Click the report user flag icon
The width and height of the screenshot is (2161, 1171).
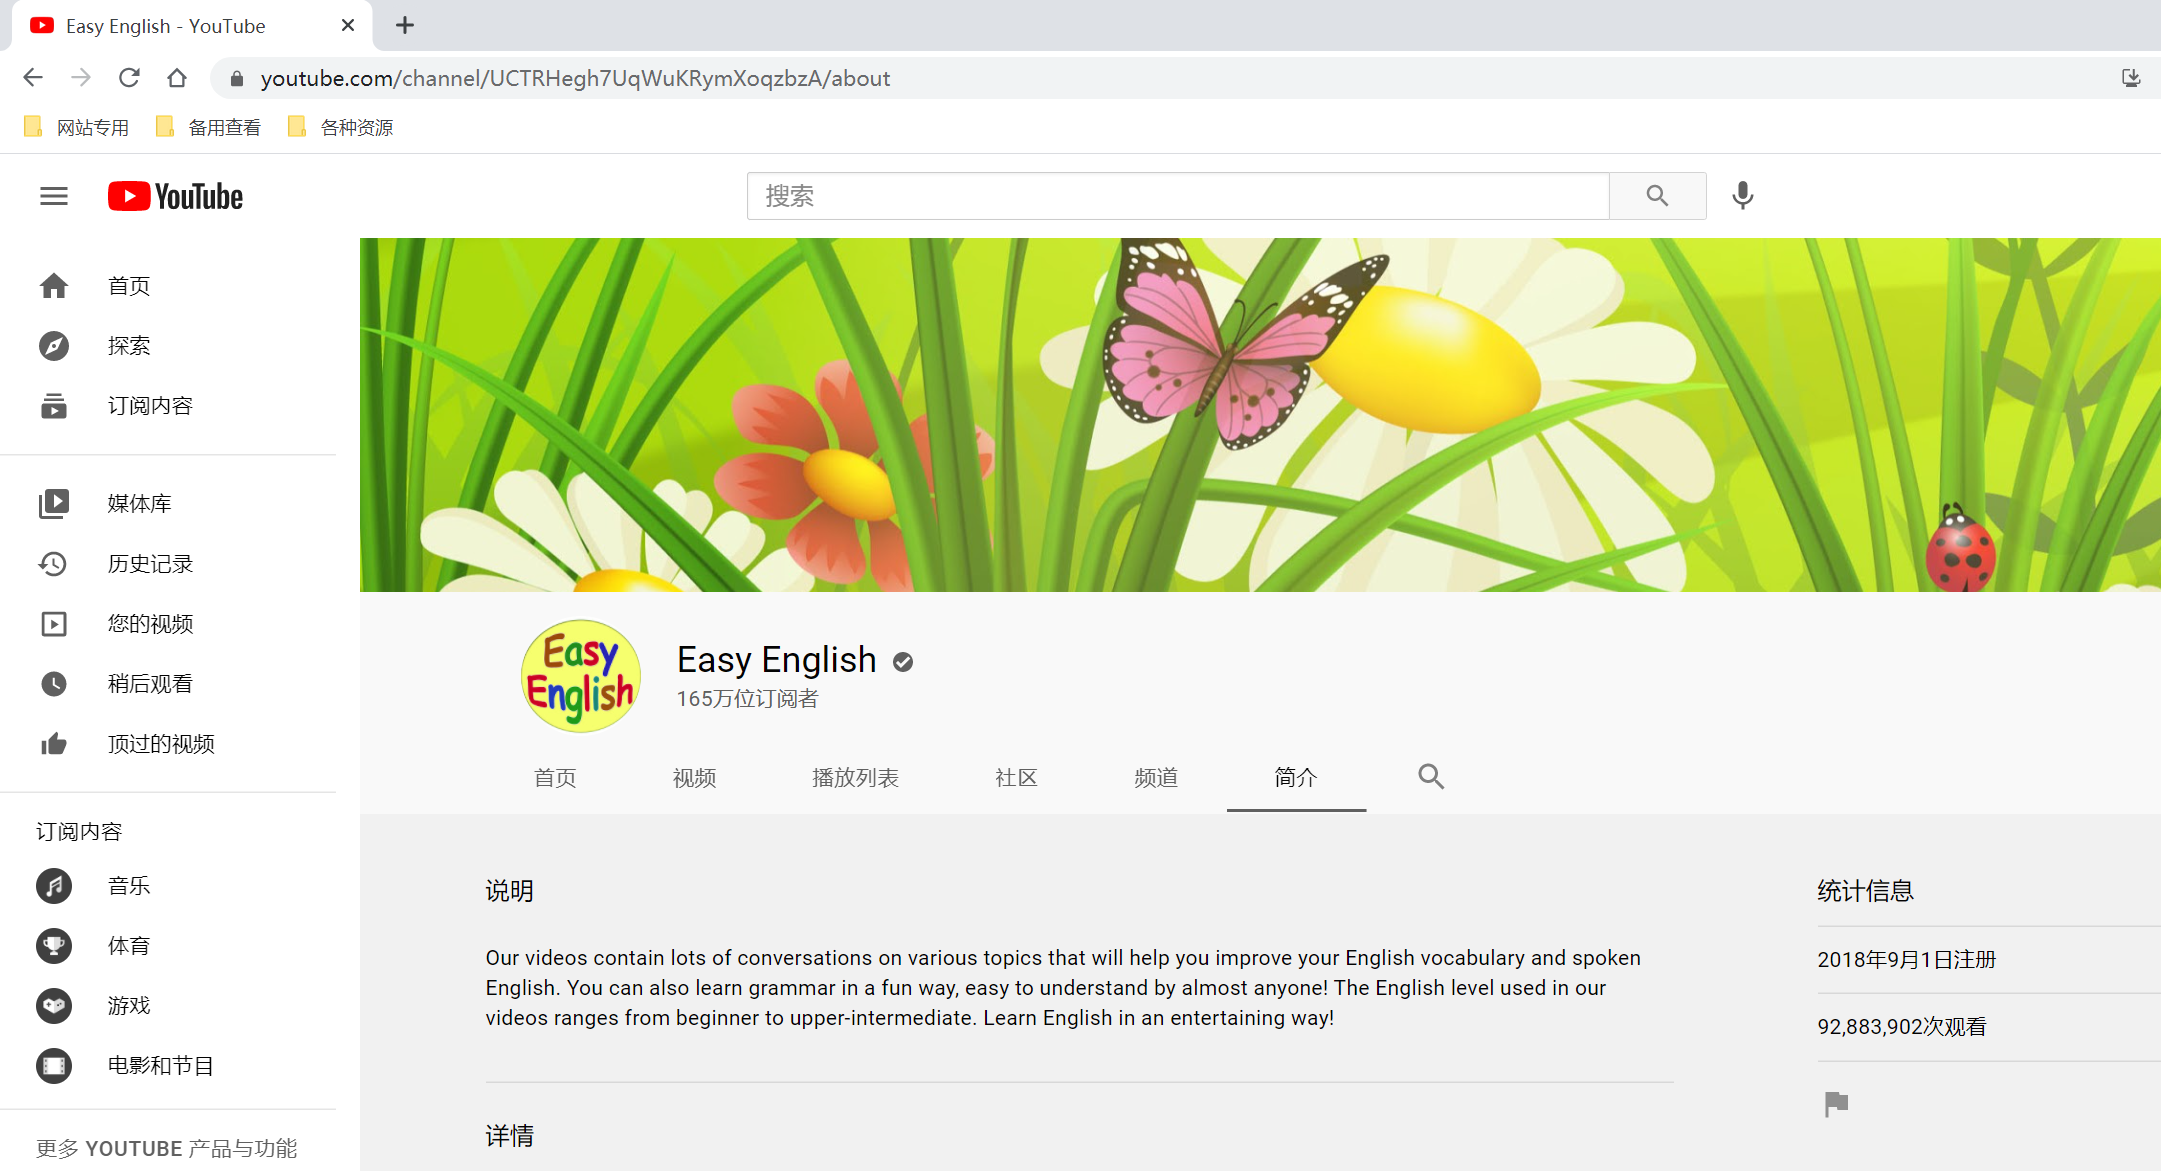1836,1104
